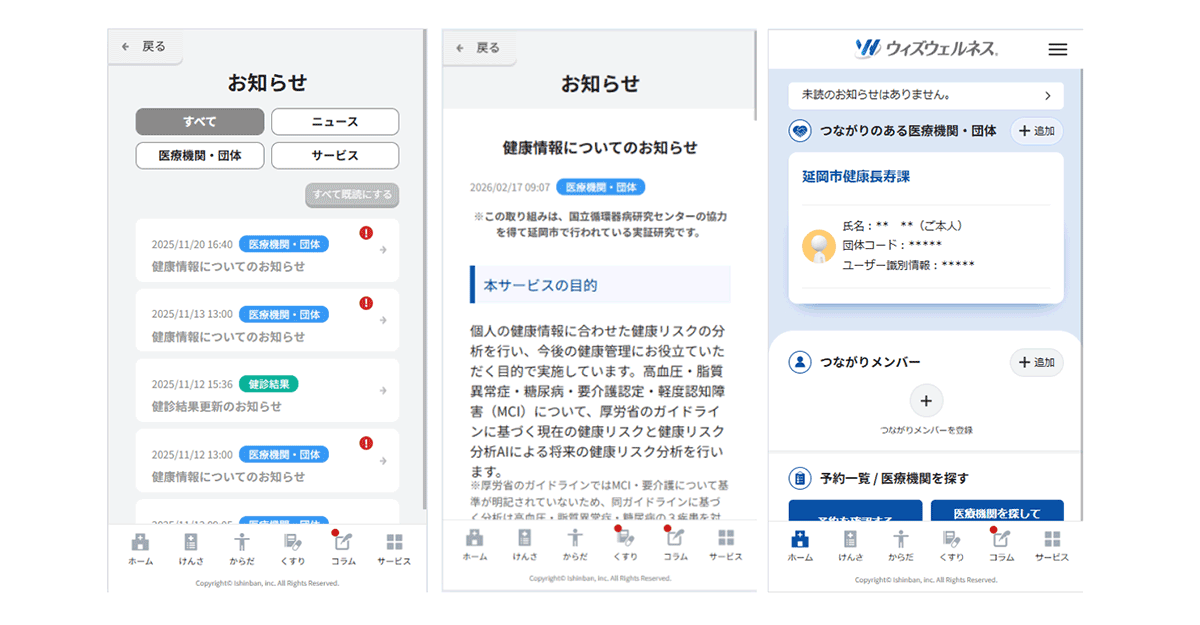Open the くすり icon in the middle screen's bottom bar
1200x625 pixels.
[625, 544]
